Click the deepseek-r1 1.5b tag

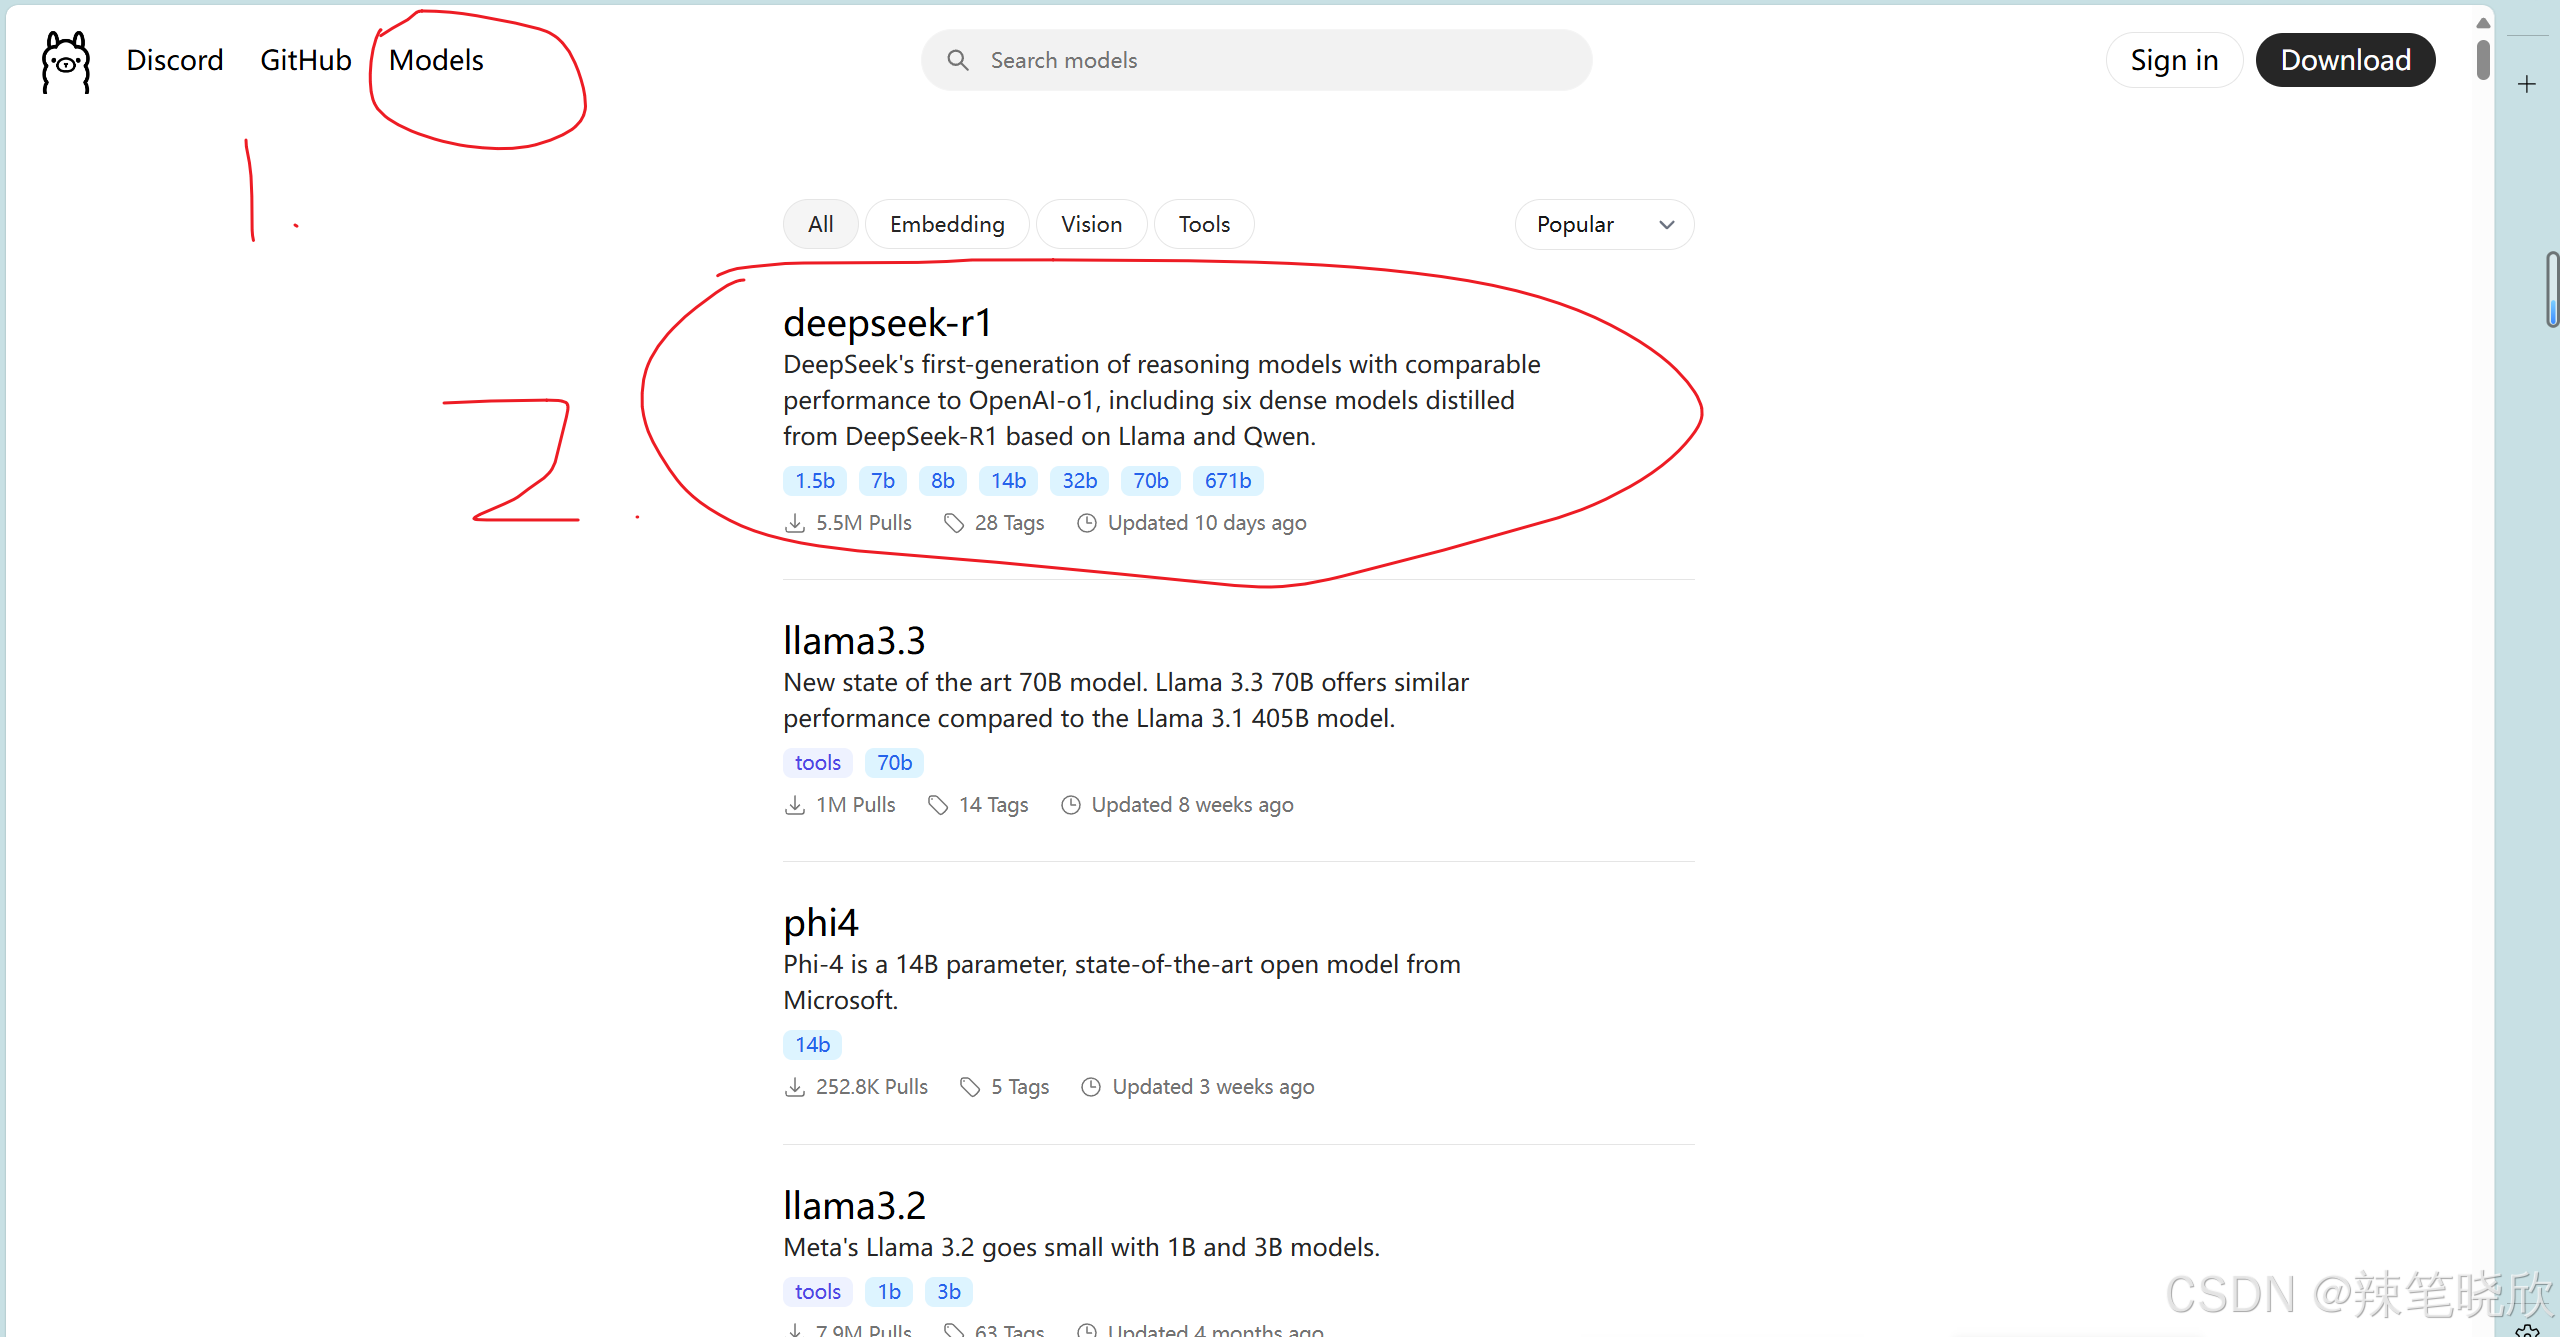(815, 481)
